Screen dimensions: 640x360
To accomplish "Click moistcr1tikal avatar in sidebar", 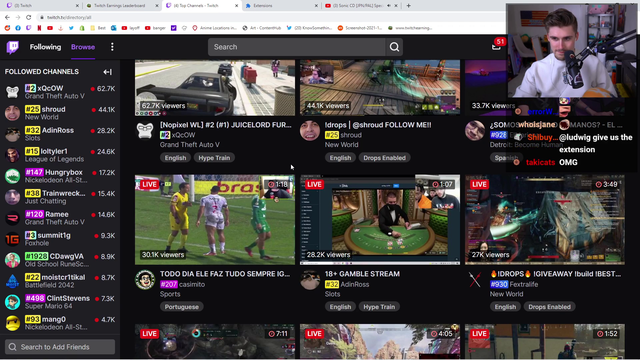I will [12, 281].
